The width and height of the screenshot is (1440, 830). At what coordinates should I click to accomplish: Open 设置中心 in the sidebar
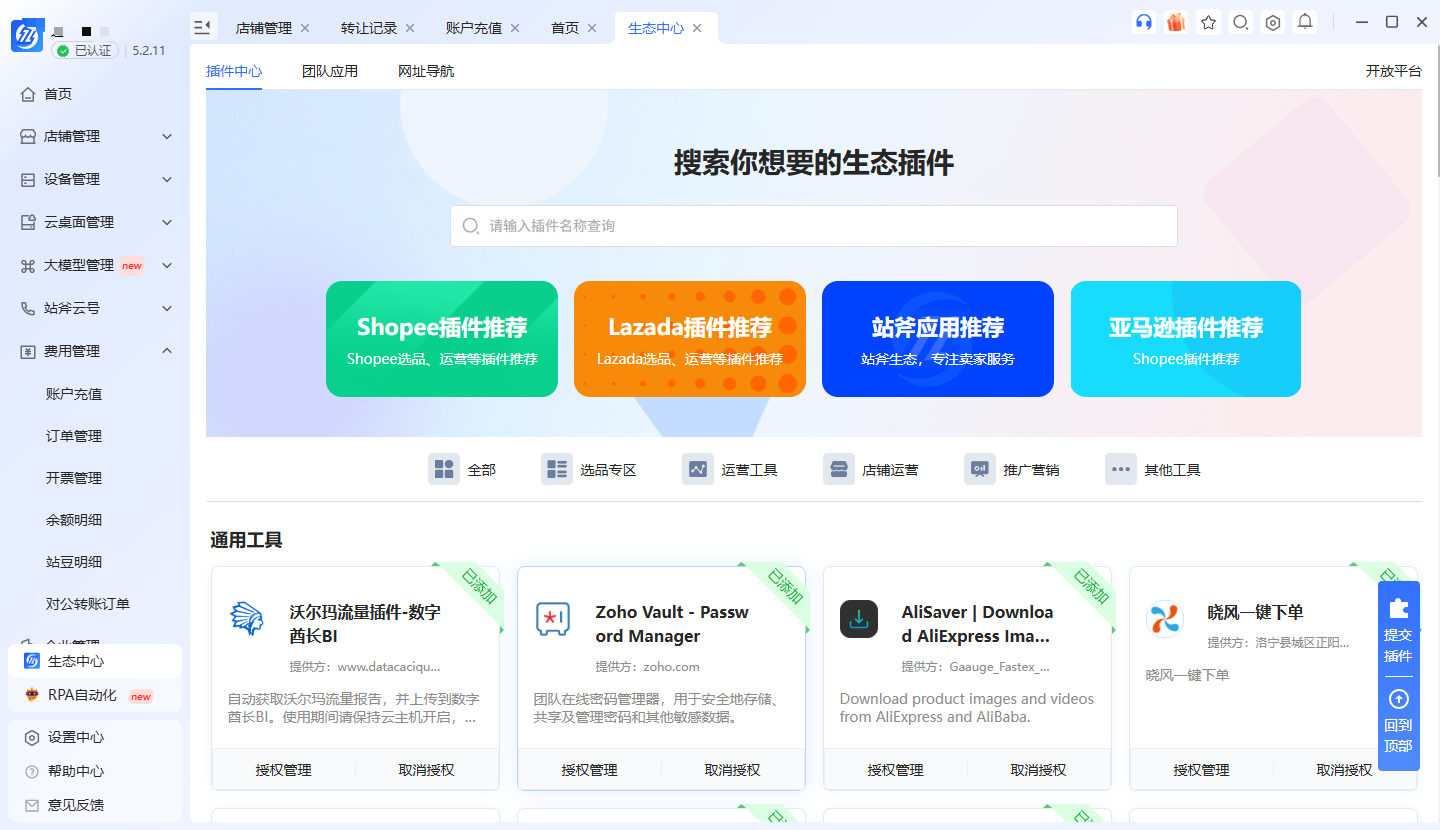[x=95, y=737]
